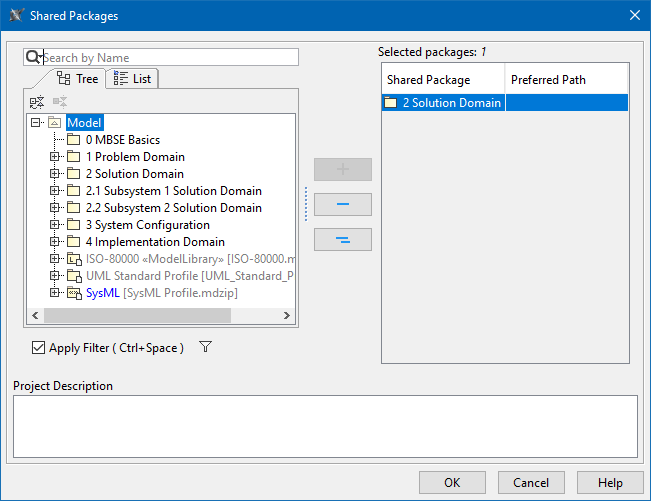This screenshot has height=501, width=651.
Task: Click the filter funnel icon
Action: pyautogui.click(x=205, y=347)
